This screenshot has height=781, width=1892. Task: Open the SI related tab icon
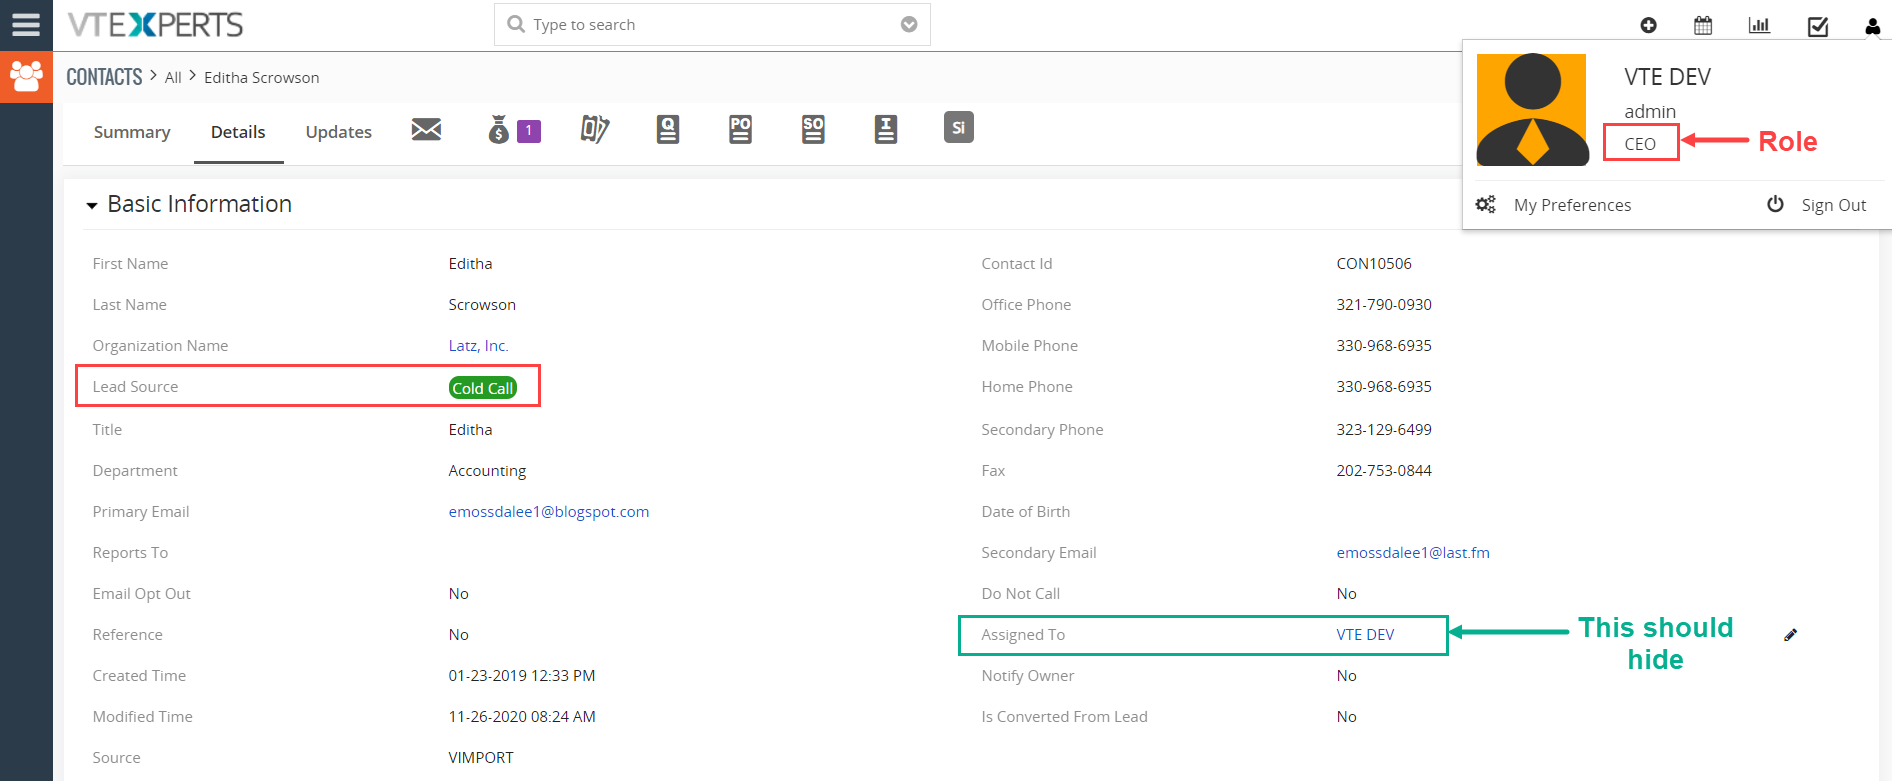coord(958,127)
